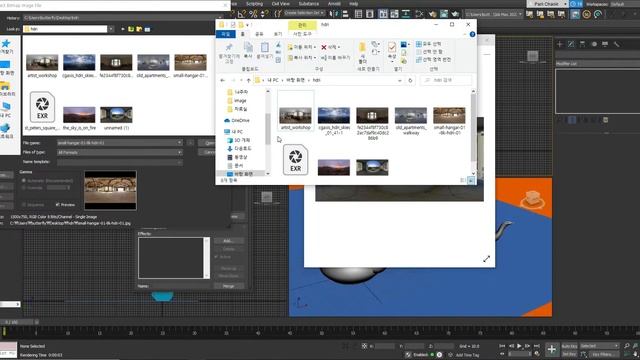Select the Align tool in 3ds Max toolbar
Screen dimensions: 640x360
pyautogui.click(x=345, y=14)
